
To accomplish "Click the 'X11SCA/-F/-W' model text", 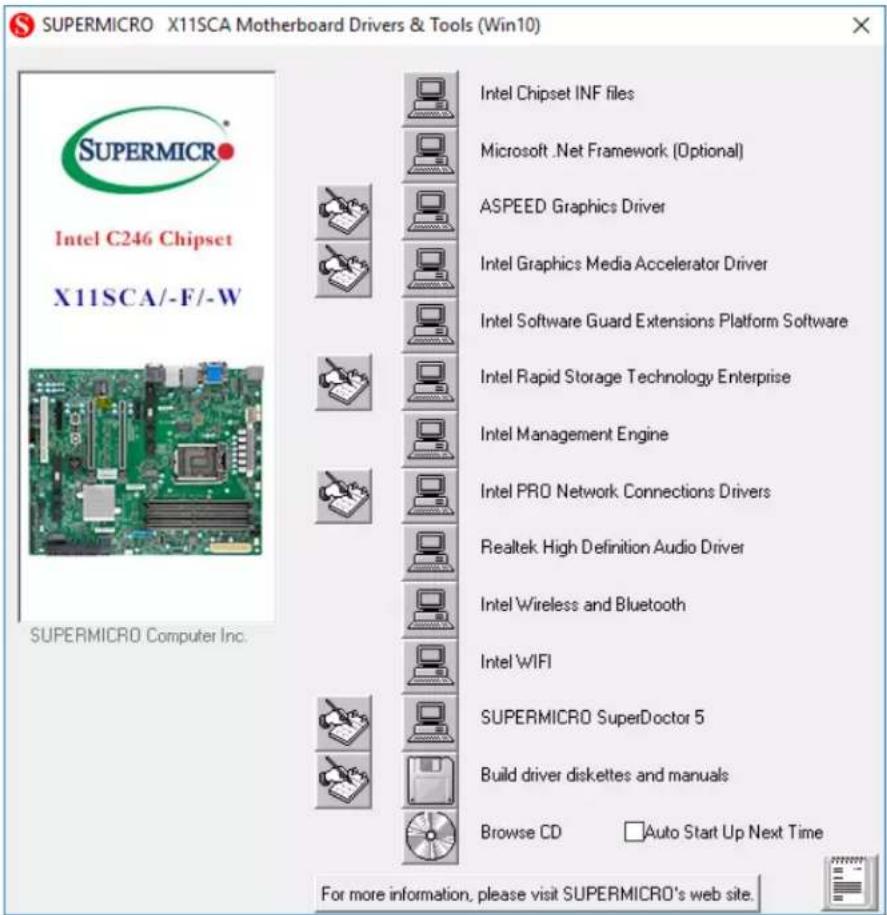I will click(147, 298).
